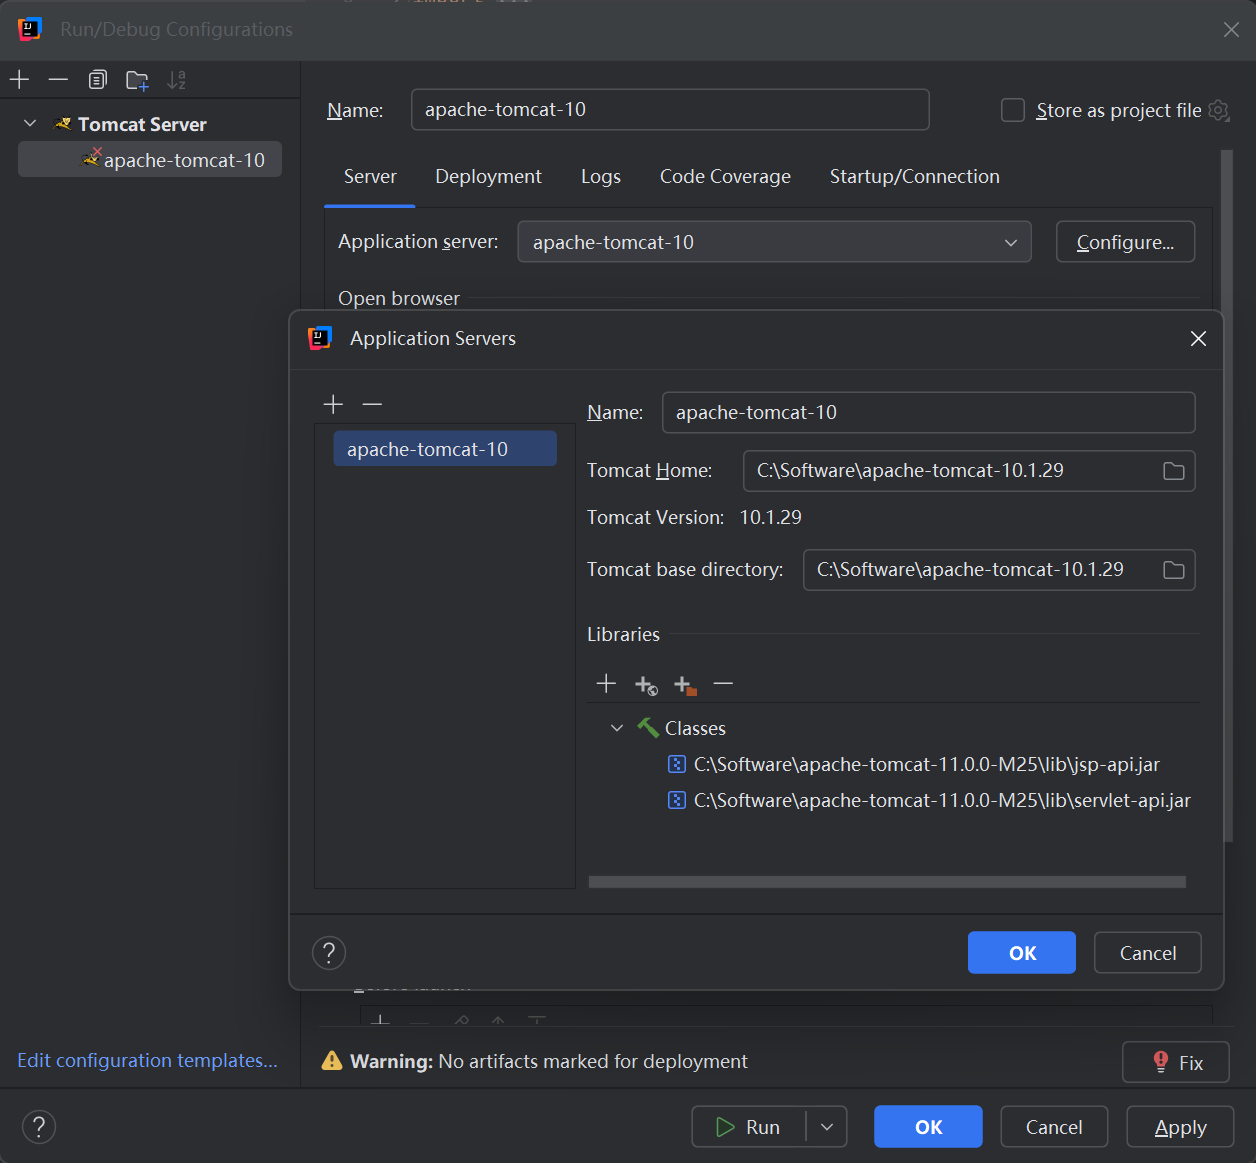
Task: Add library from URL icon
Action: point(646,685)
